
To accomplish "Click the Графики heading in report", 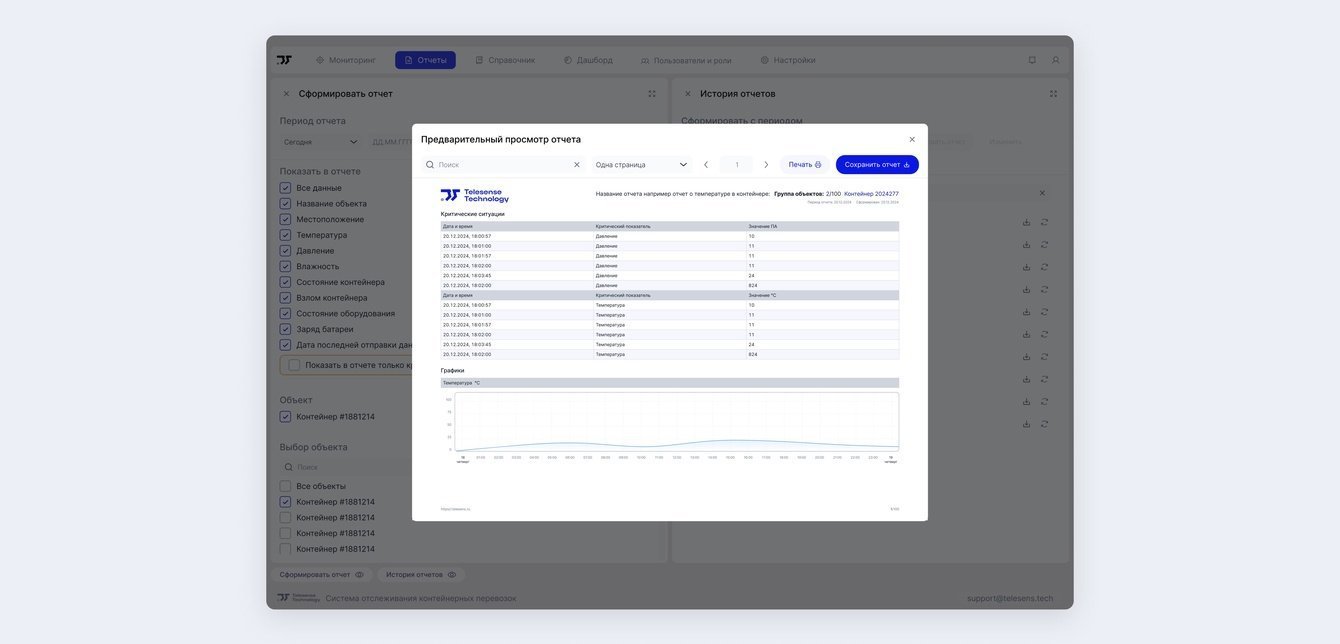I will (453, 371).
